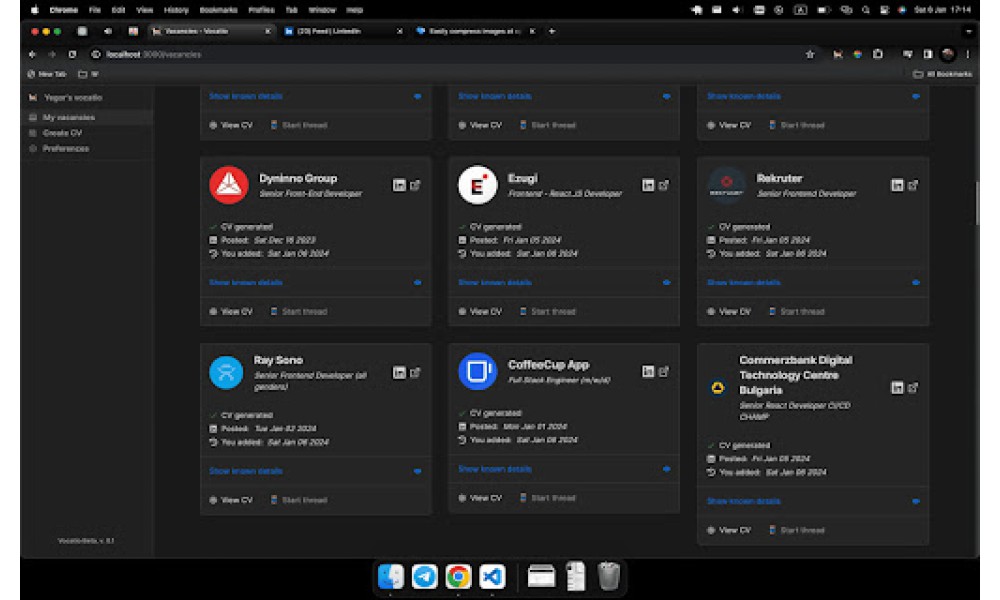Click the Ray Sono company logo
This screenshot has width=1000, height=600.
tap(226, 372)
